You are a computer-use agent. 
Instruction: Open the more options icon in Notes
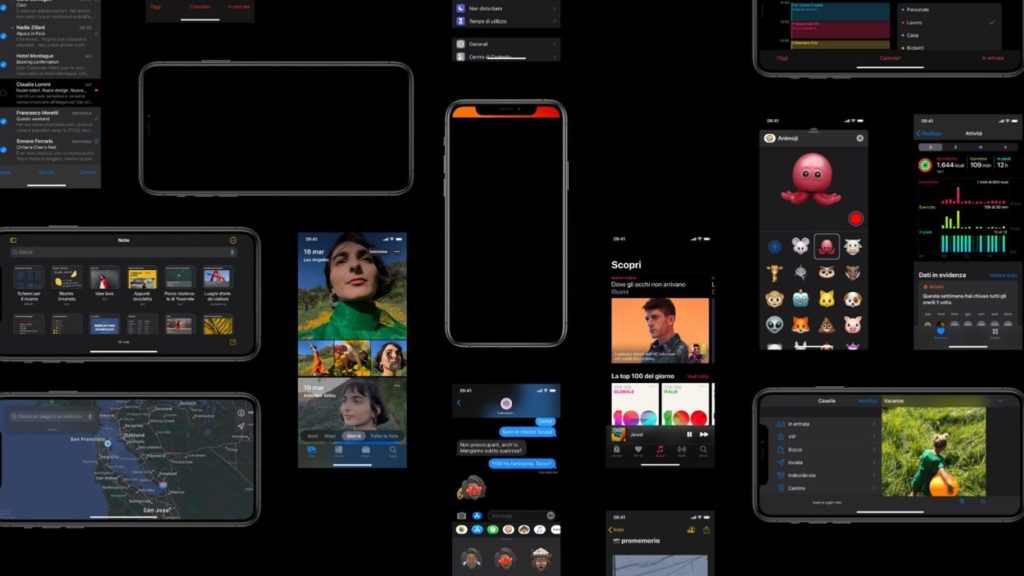click(233, 240)
